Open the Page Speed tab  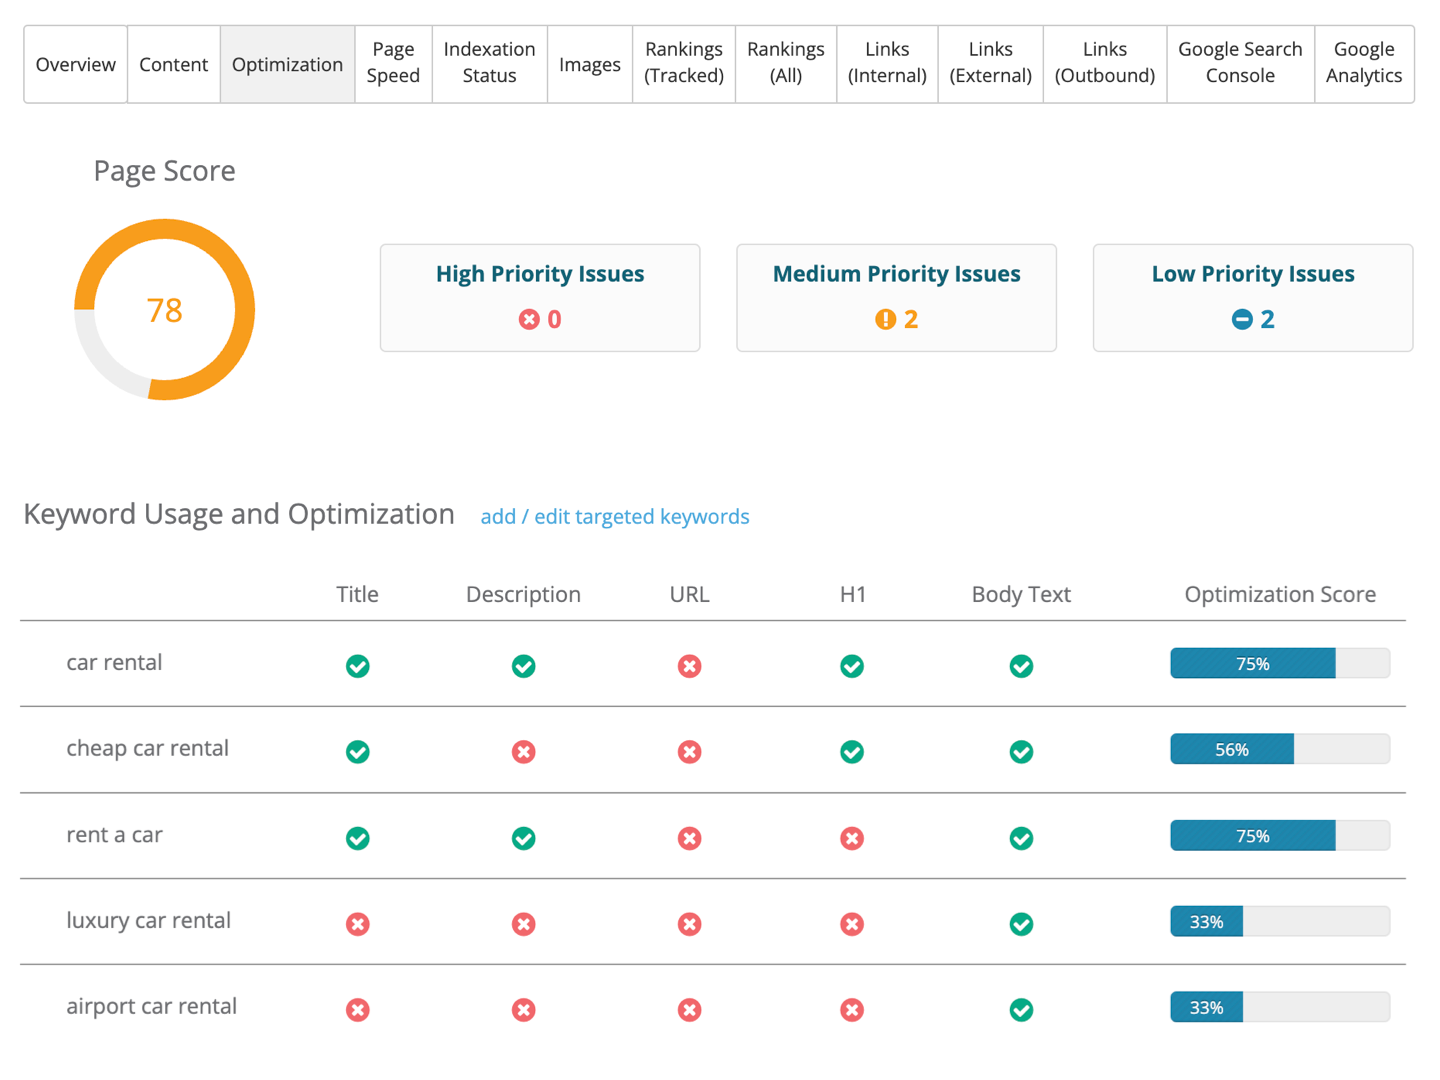pyautogui.click(x=393, y=64)
